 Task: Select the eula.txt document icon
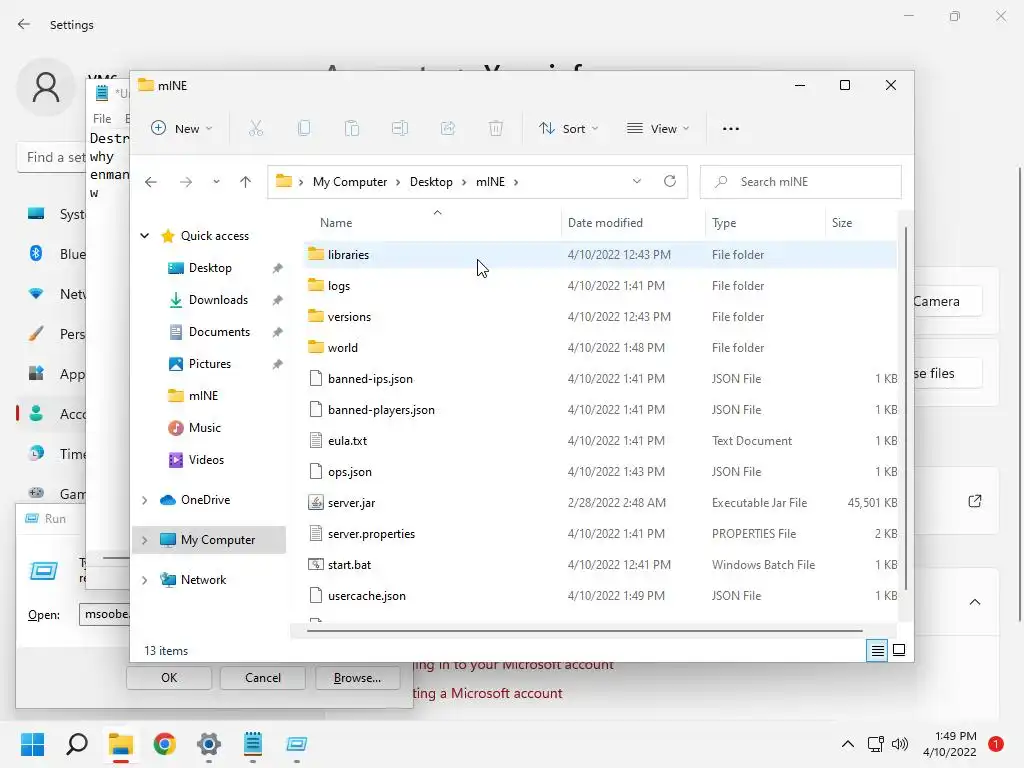pyautogui.click(x=316, y=440)
